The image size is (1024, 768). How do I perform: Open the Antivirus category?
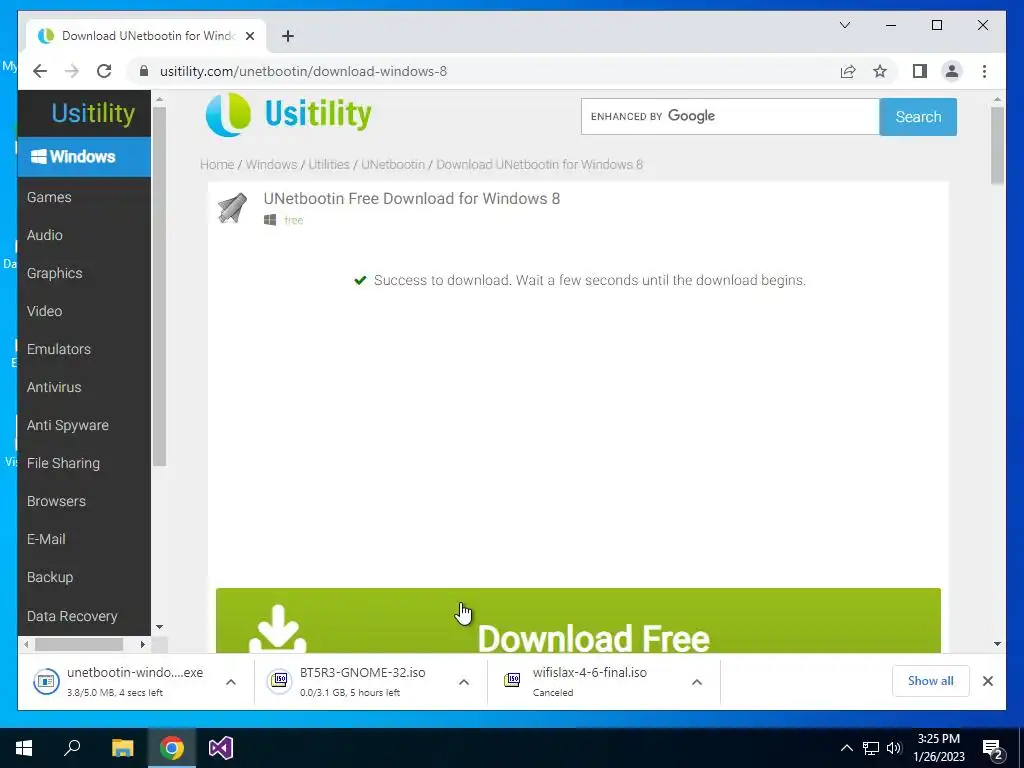click(x=54, y=387)
